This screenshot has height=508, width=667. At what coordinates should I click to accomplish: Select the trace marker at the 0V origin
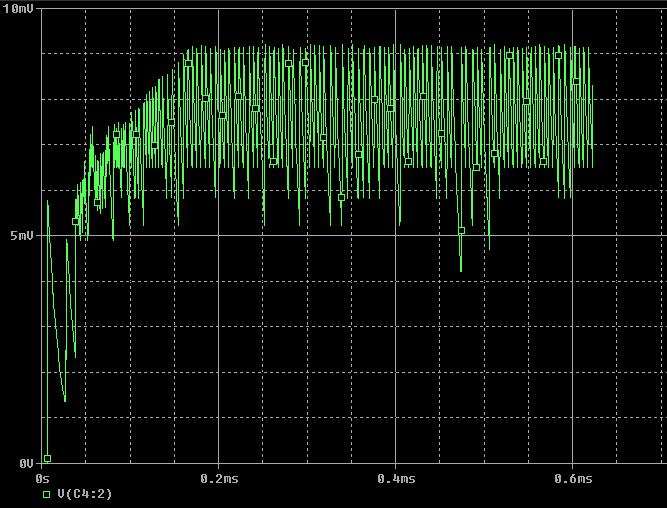click(x=48, y=459)
